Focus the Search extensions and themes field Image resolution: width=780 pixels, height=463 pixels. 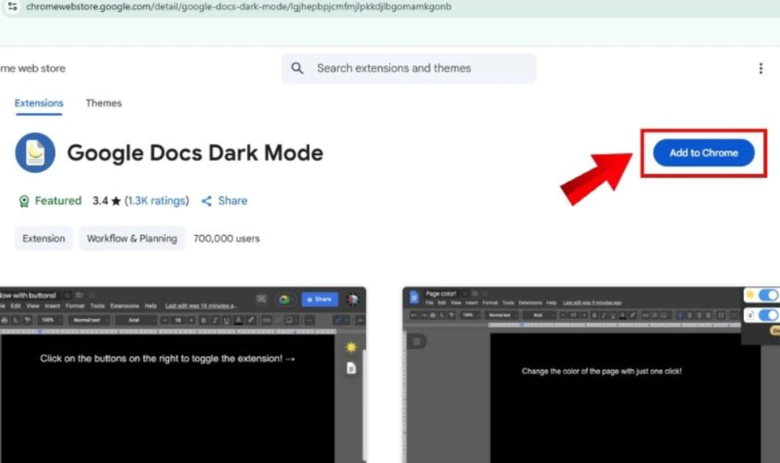pyautogui.click(x=420, y=68)
